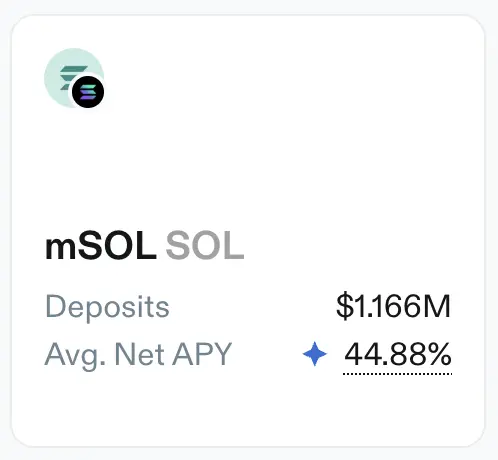Click the Deposits label

coord(107,308)
